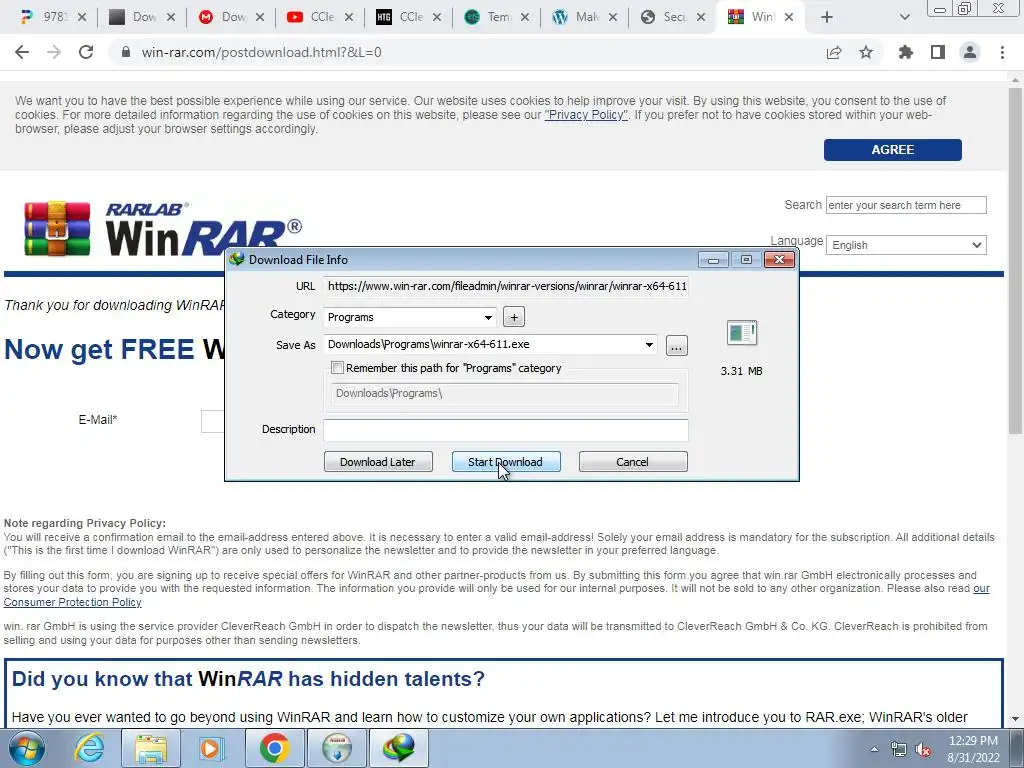This screenshot has height=768, width=1024.
Task: Open the Chrome profile avatar
Action: point(970,52)
